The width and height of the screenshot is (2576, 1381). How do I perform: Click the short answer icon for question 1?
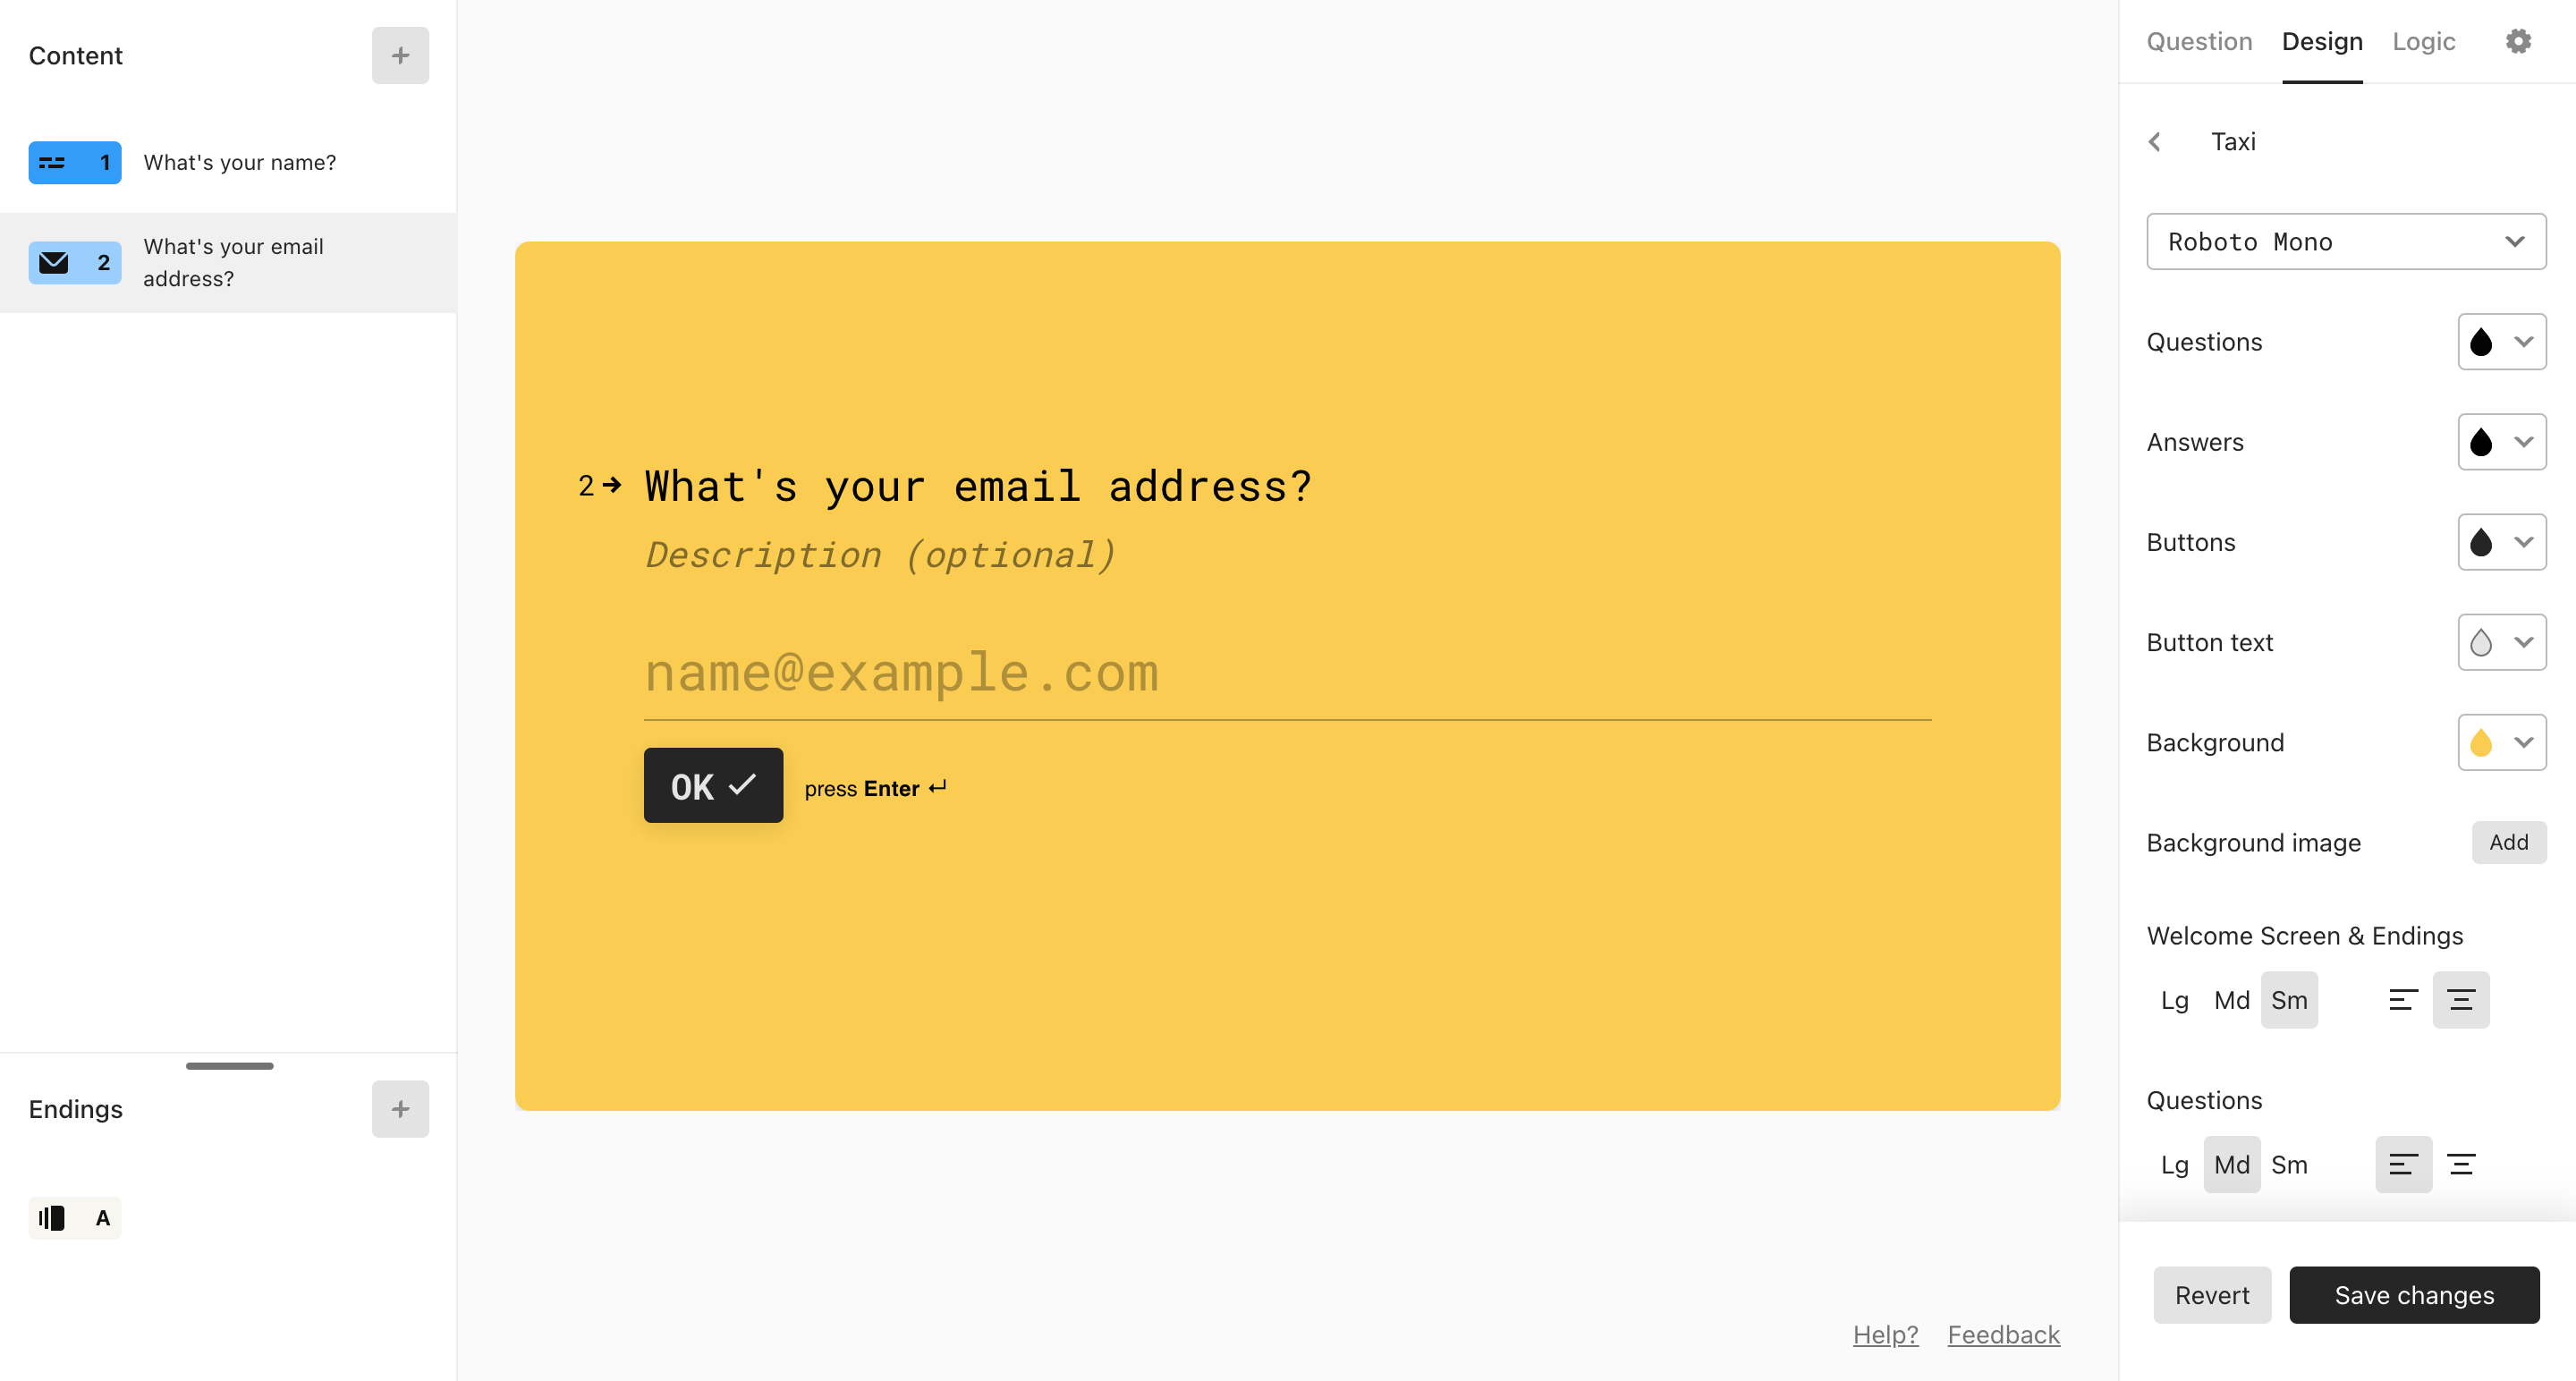(53, 162)
